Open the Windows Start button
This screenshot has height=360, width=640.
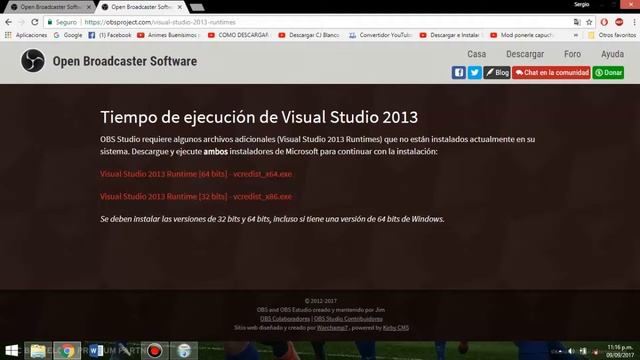[11, 351]
